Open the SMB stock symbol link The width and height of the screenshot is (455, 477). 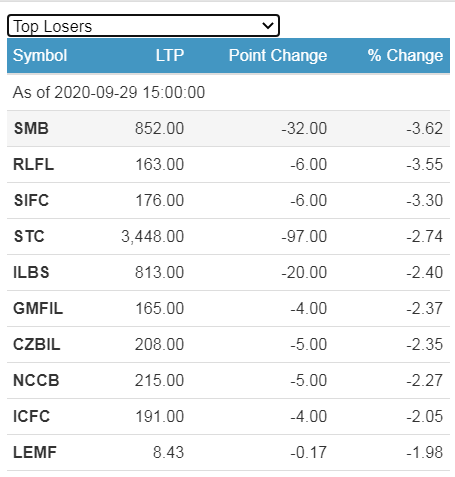(31, 128)
